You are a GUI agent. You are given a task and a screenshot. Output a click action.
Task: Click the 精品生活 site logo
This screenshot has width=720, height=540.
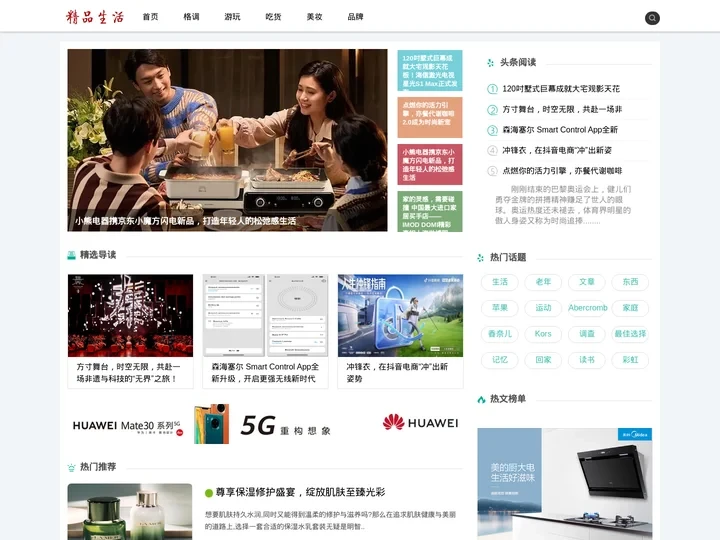[x=95, y=17]
